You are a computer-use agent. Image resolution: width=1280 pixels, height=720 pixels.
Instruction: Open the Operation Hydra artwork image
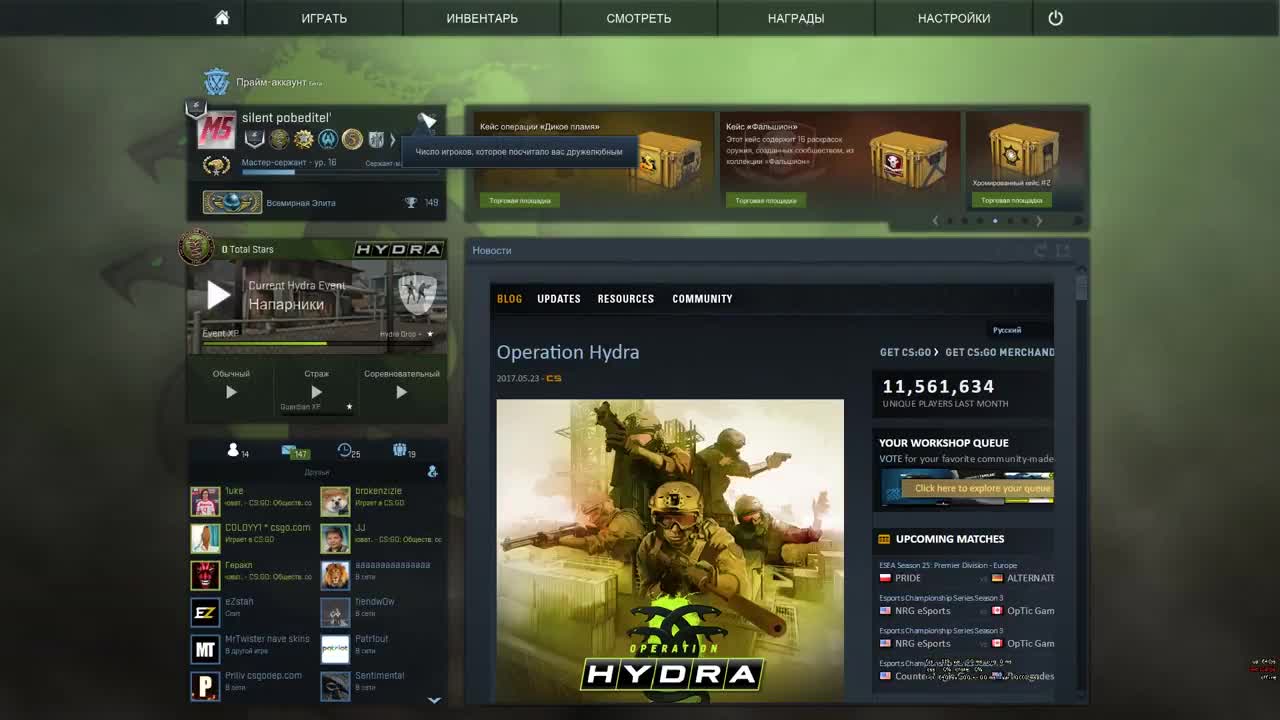coord(670,550)
